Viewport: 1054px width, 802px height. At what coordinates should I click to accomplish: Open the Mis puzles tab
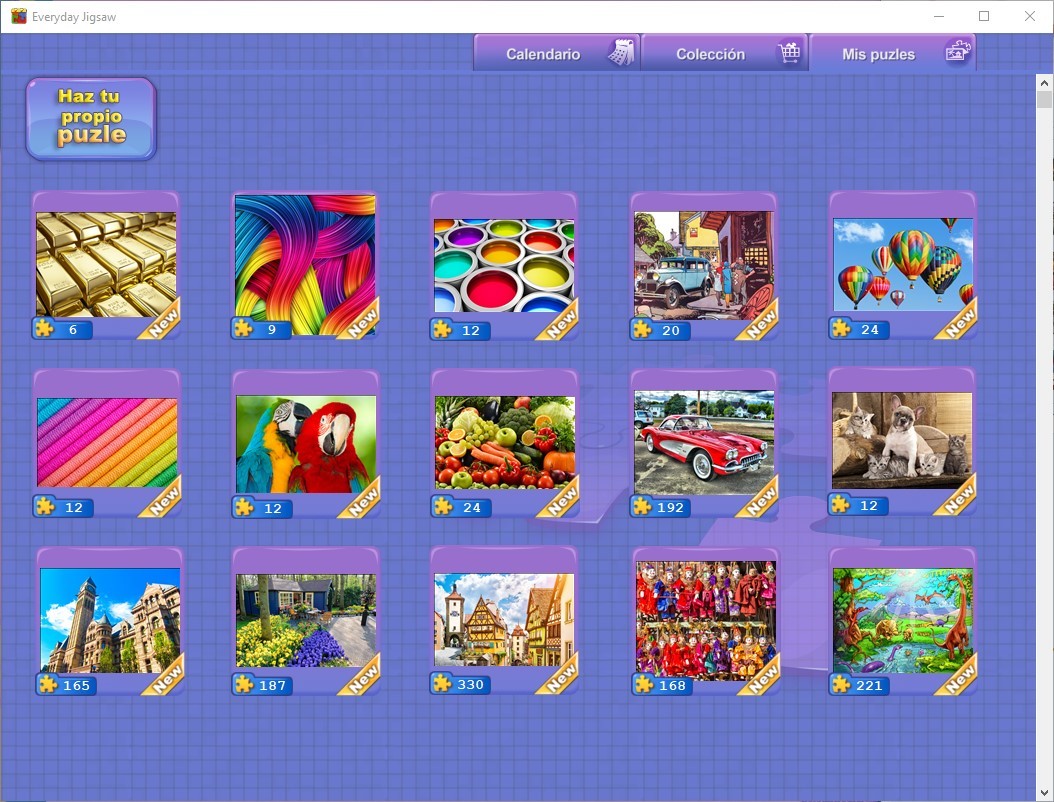[879, 52]
